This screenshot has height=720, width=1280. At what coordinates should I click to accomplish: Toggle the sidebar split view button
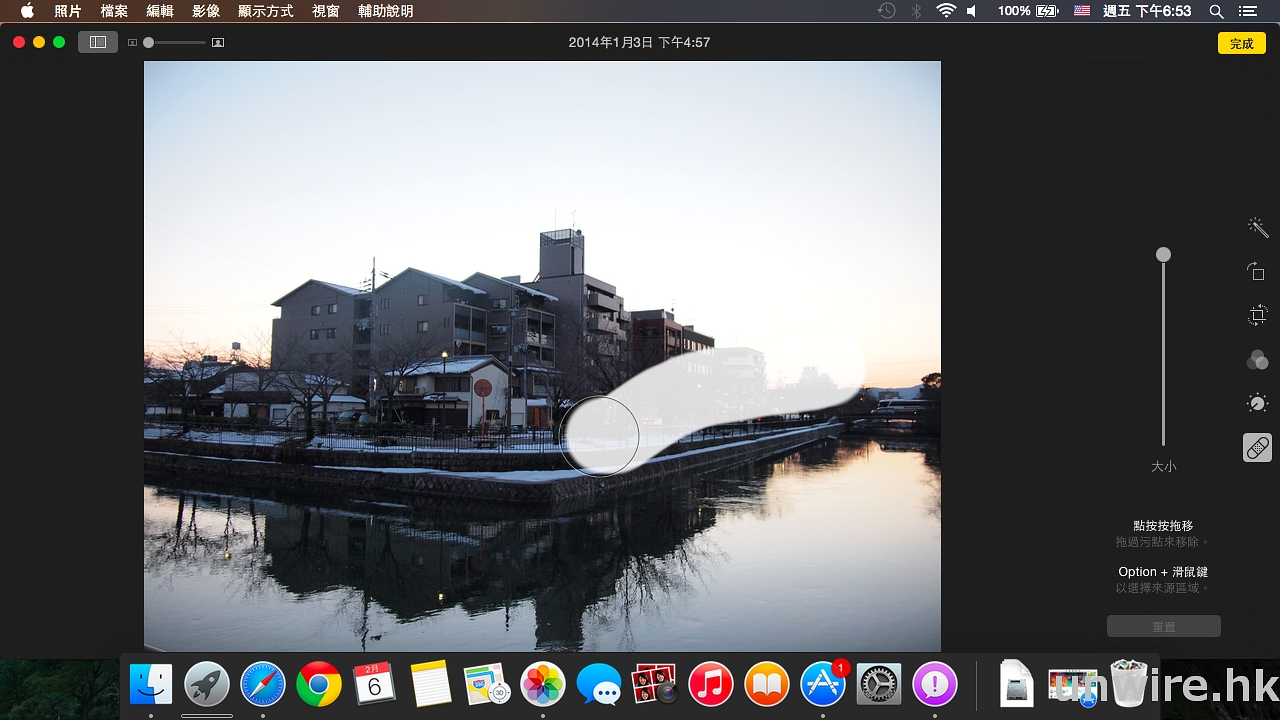(98, 43)
